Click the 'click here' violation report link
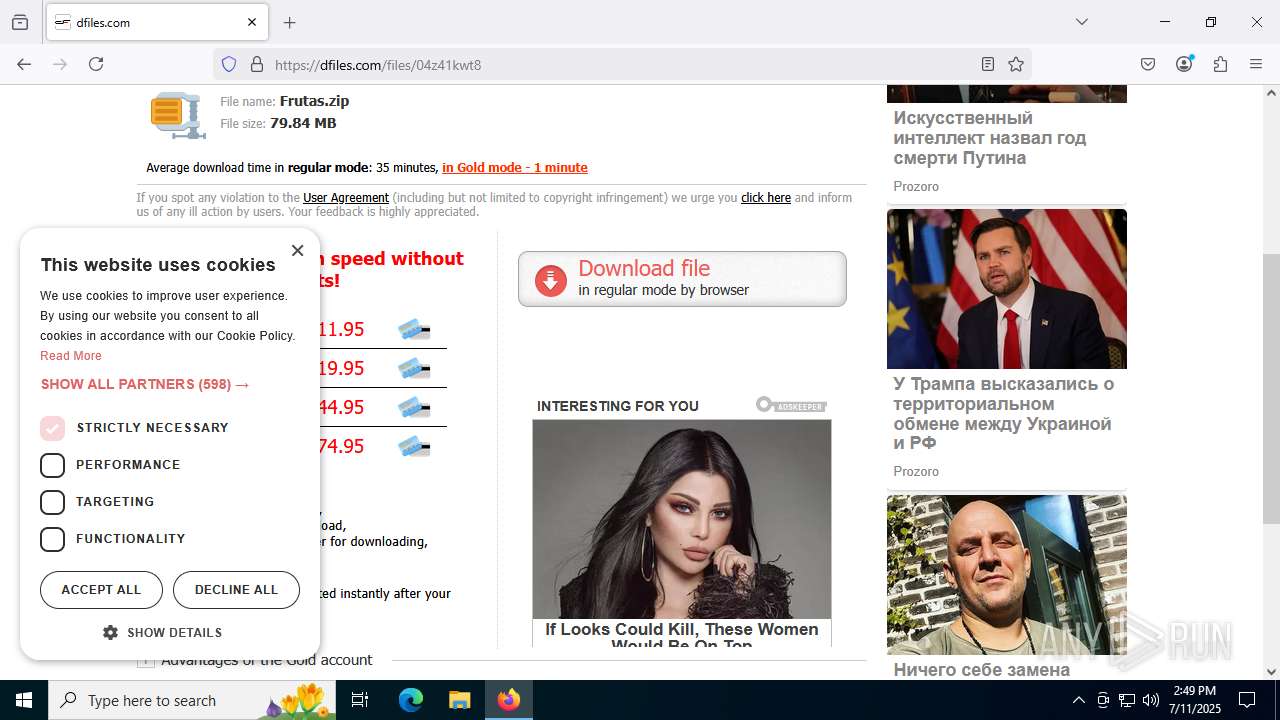Image resolution: width=1280 pixels, height=720 pixels. pyautogui.click(x=766, y=198)
